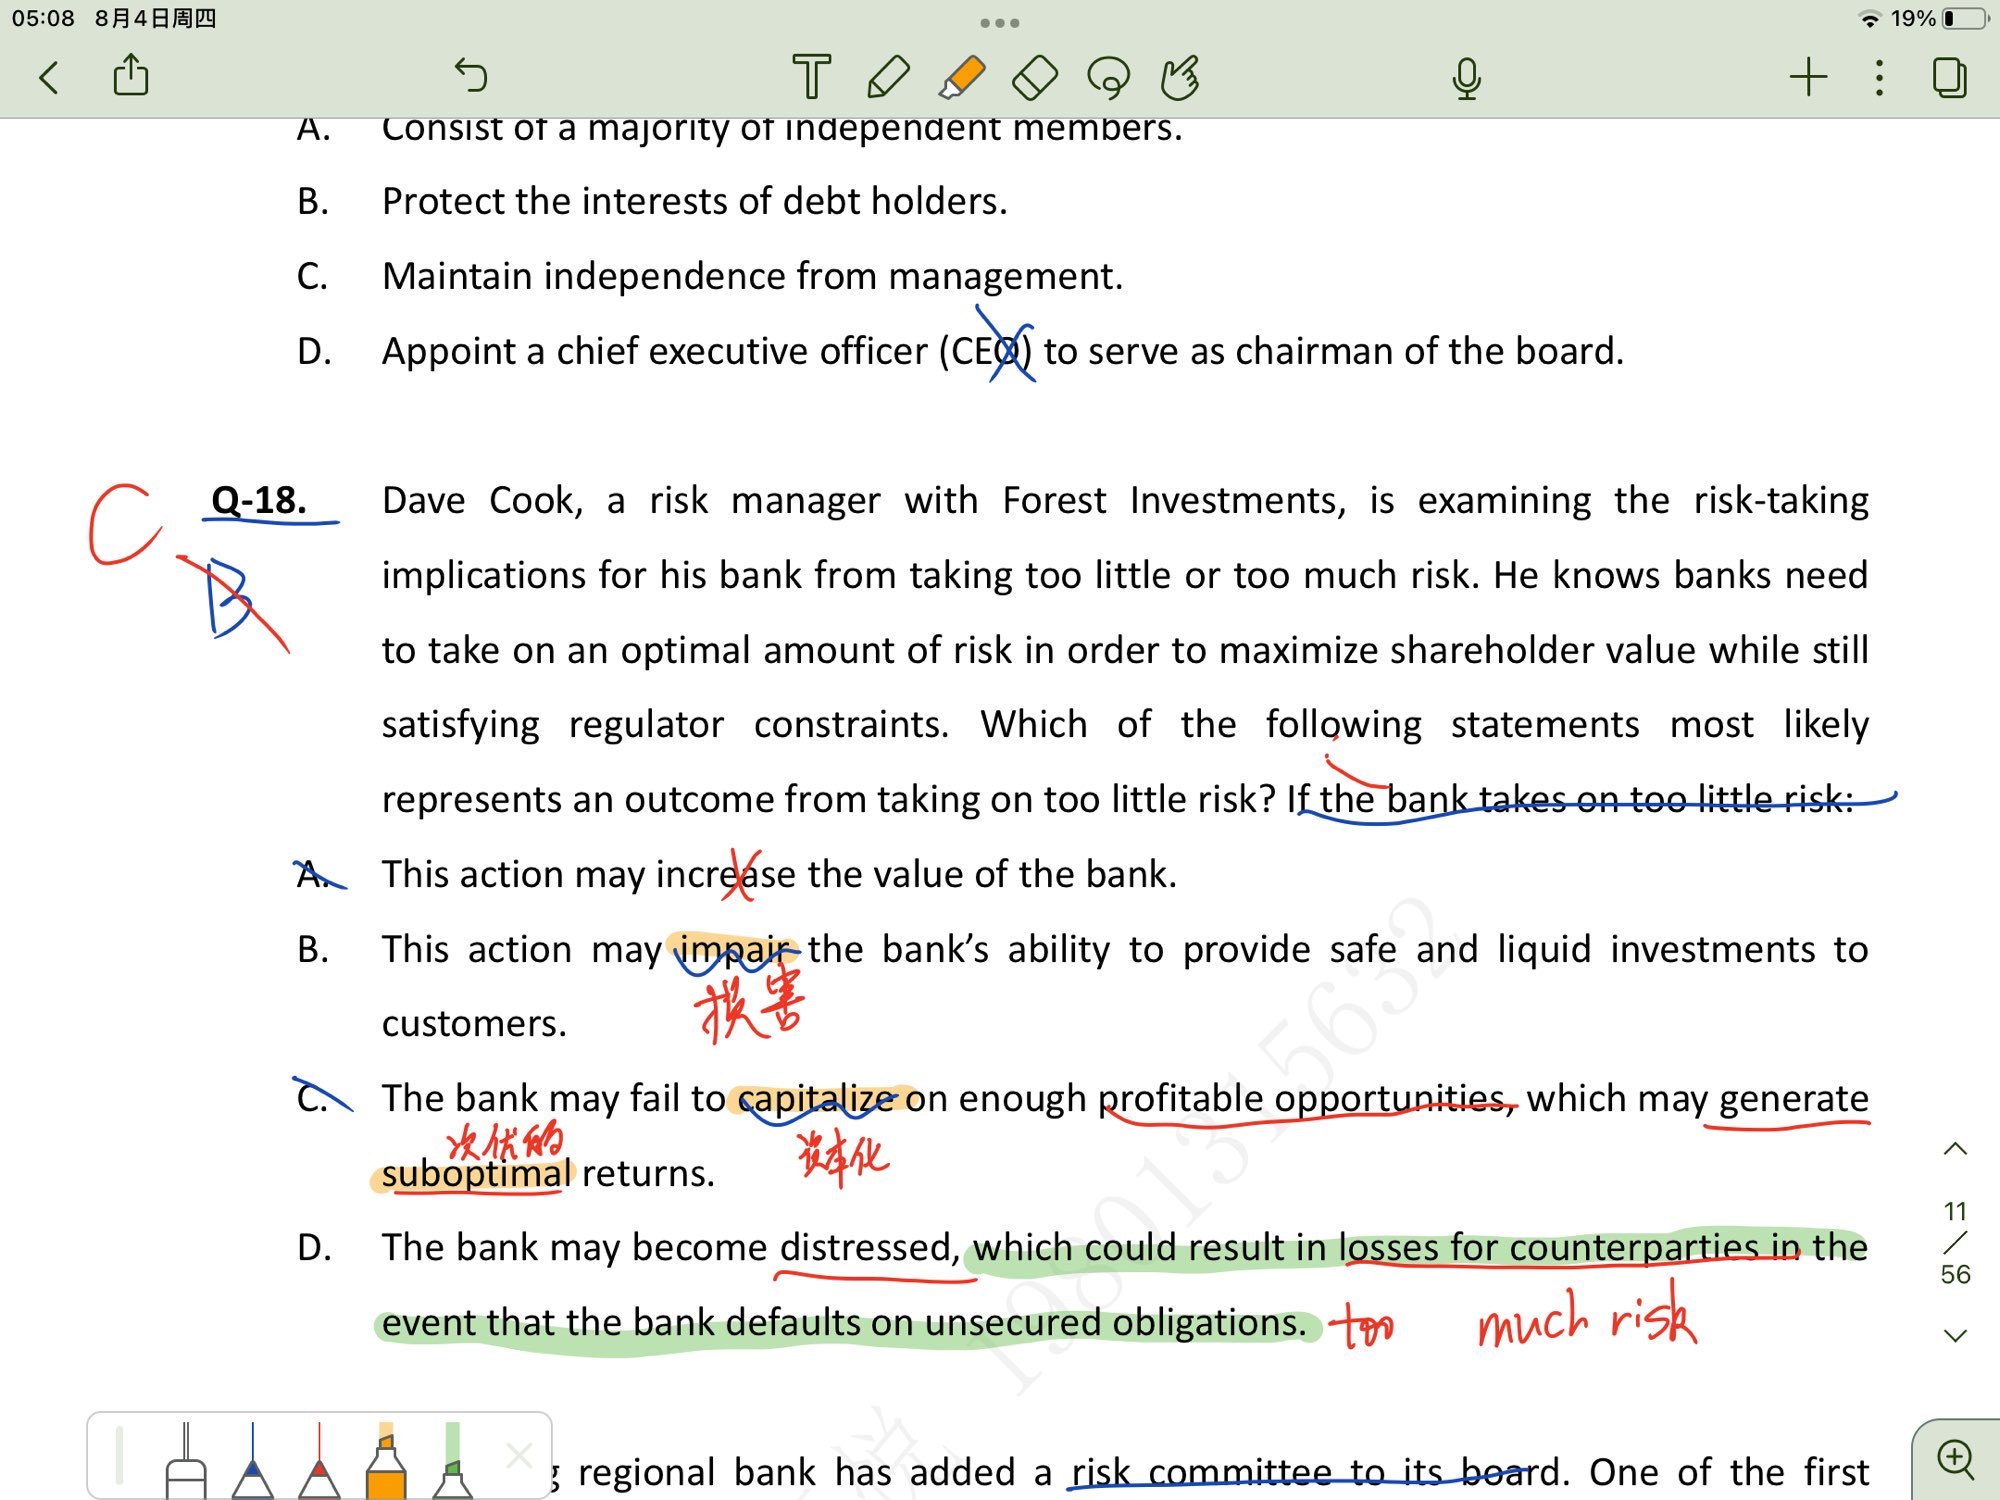Select the orange Highlighter tool in the top toolbar
This screenshot has width=2000, height=1500.
point(962,77)
